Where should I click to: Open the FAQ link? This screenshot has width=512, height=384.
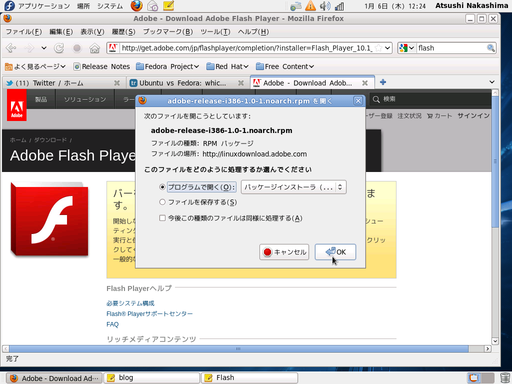(112, 324)
